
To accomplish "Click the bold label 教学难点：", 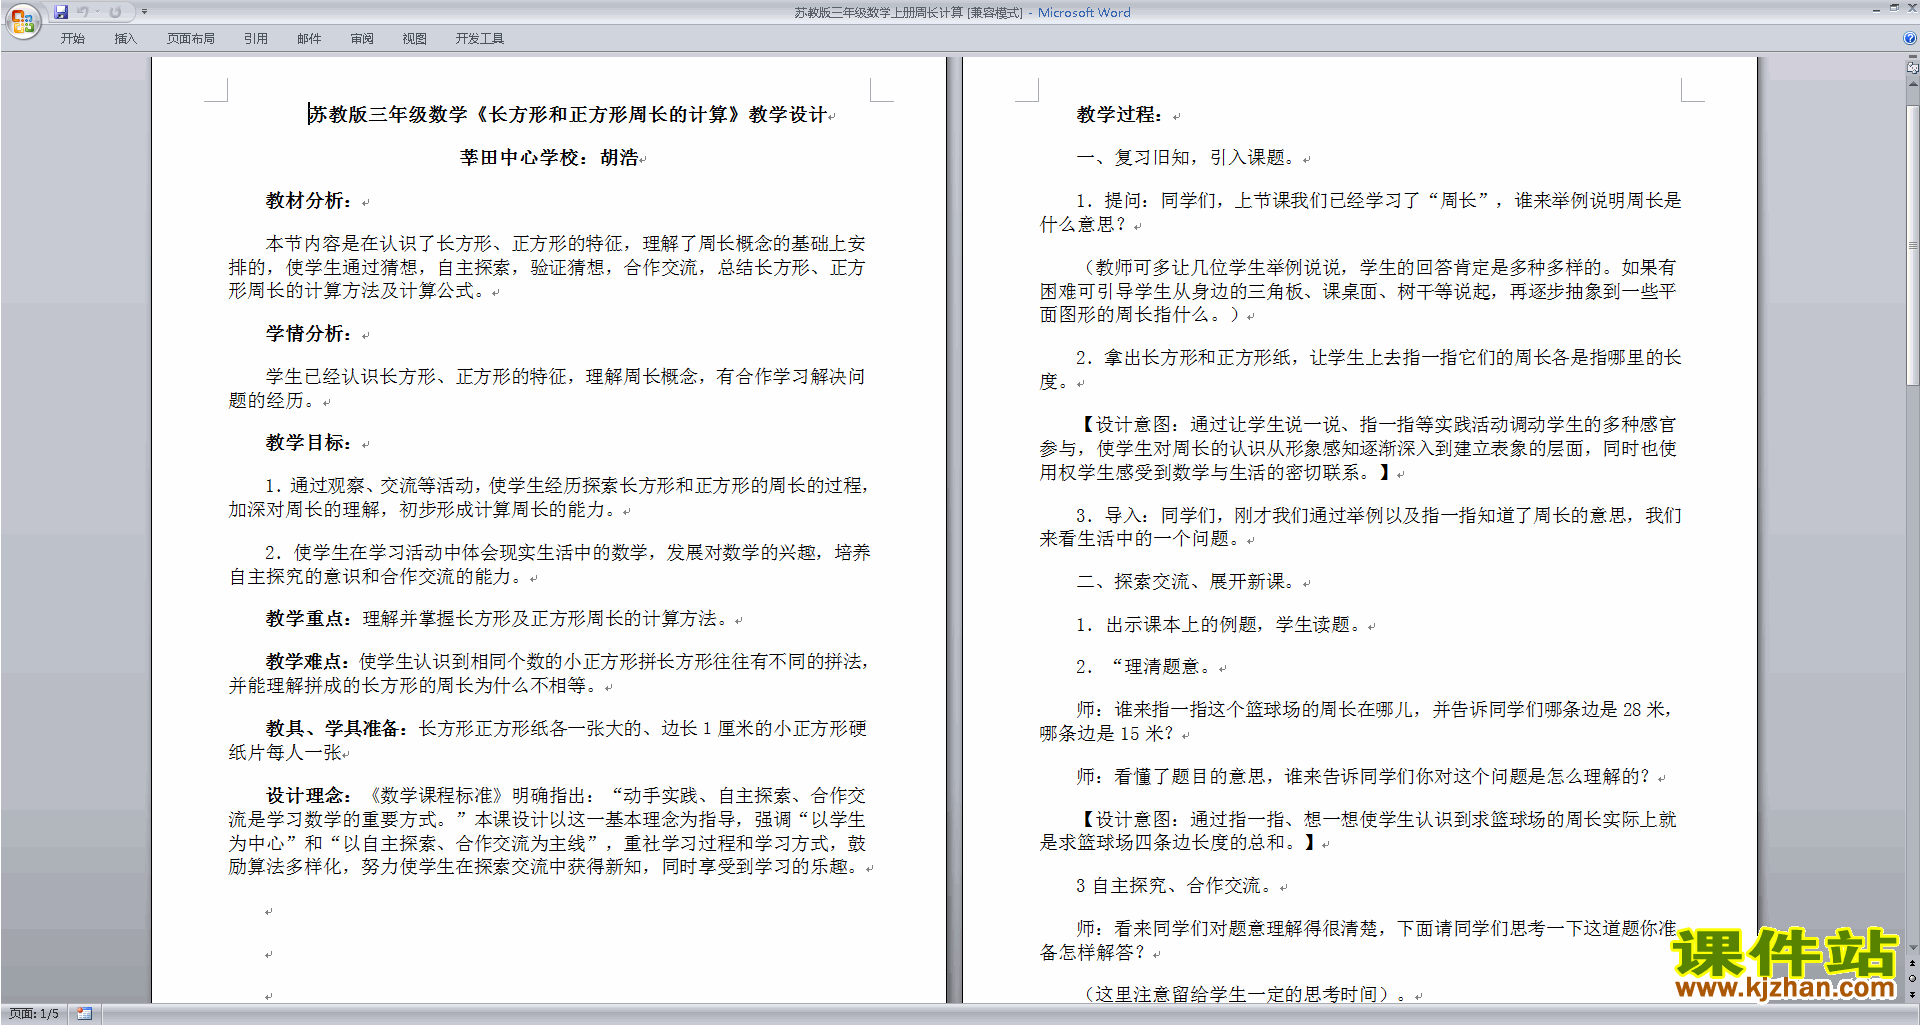I will click(x=309, y=661).
